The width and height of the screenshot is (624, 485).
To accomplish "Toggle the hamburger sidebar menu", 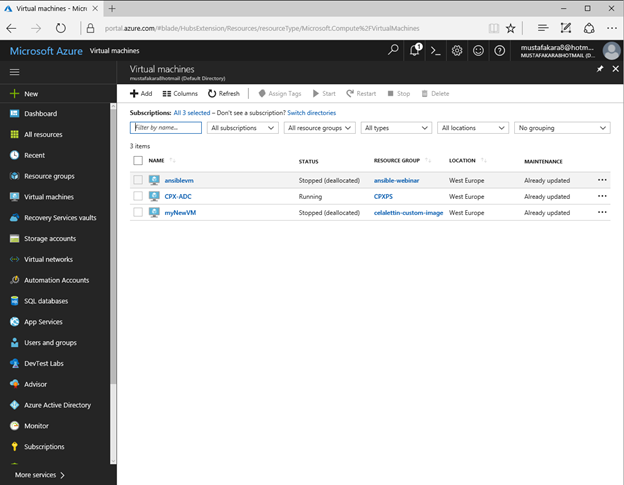I will [x=14, y=72].
